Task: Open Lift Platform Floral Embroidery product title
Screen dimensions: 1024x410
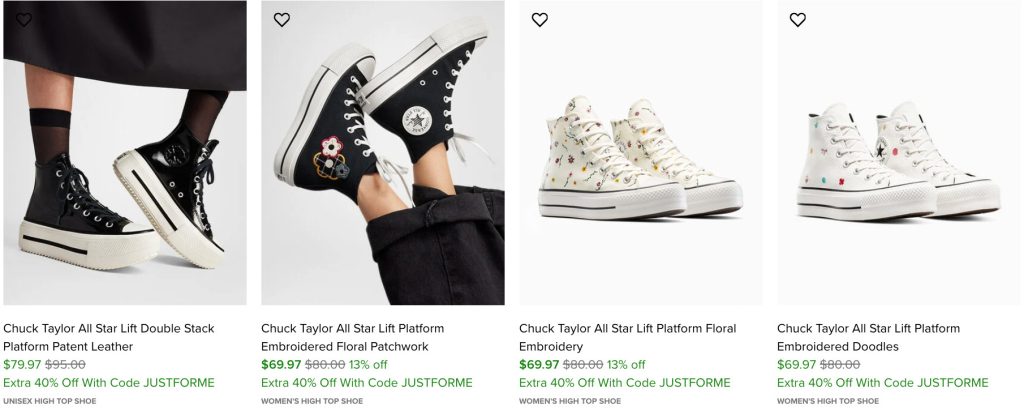Action: coord(627,337)
